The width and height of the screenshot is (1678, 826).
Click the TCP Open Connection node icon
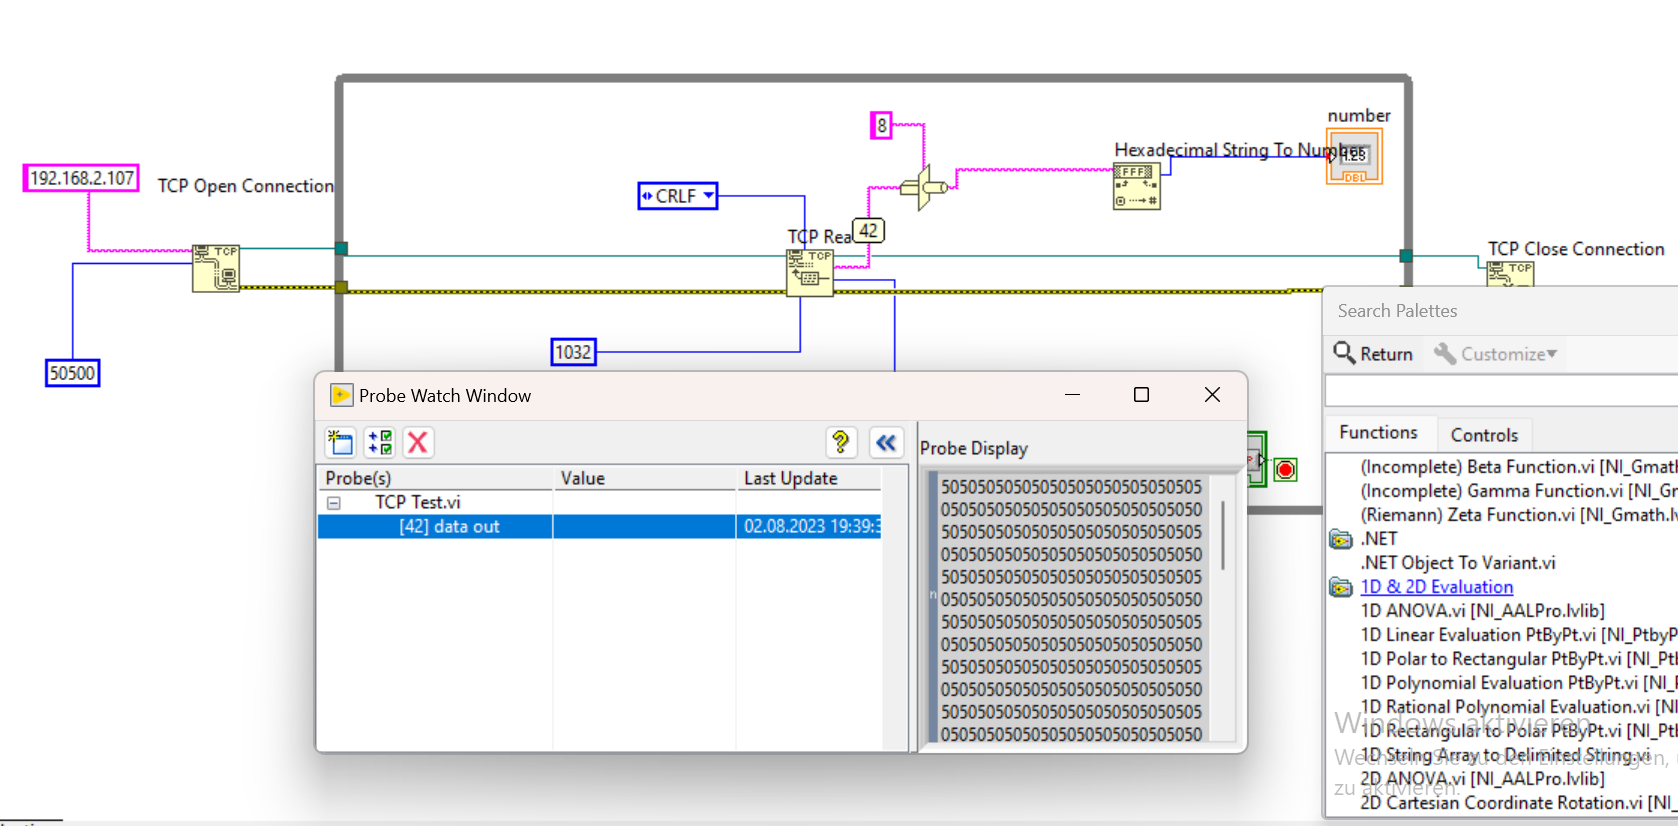click(216, 268)
